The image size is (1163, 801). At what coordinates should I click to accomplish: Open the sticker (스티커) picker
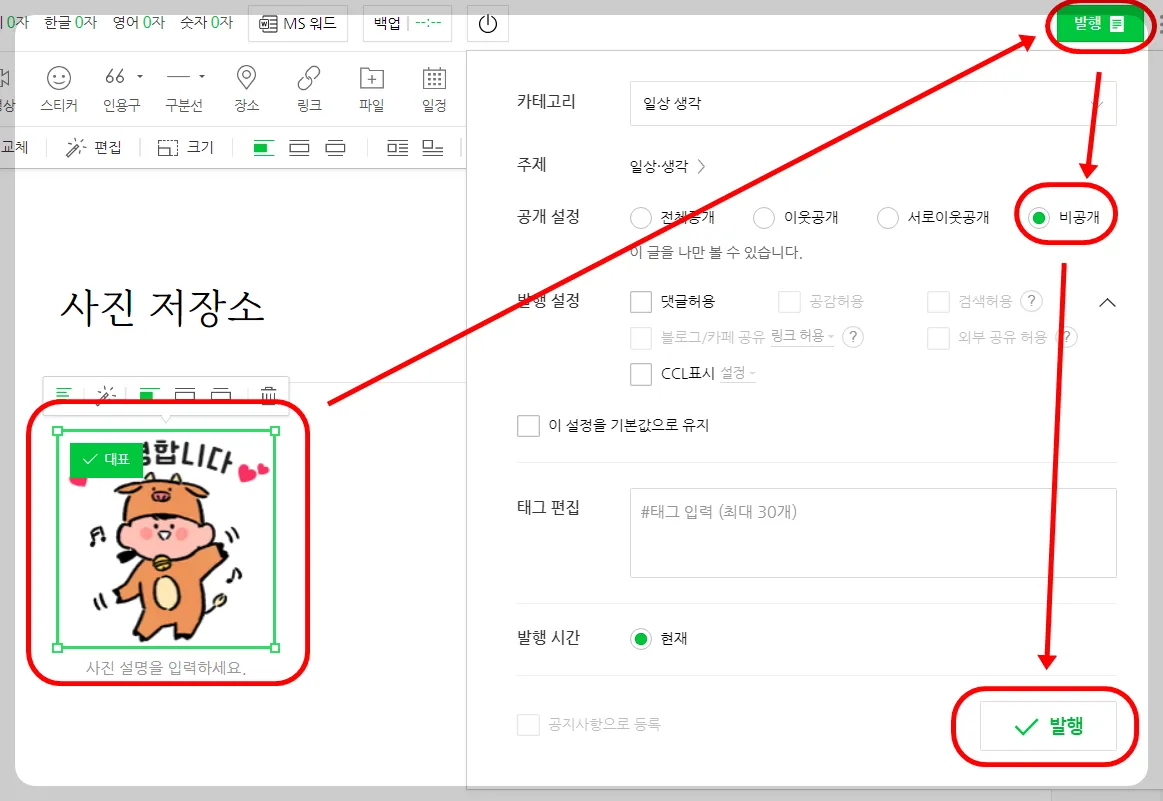point(59,88)
